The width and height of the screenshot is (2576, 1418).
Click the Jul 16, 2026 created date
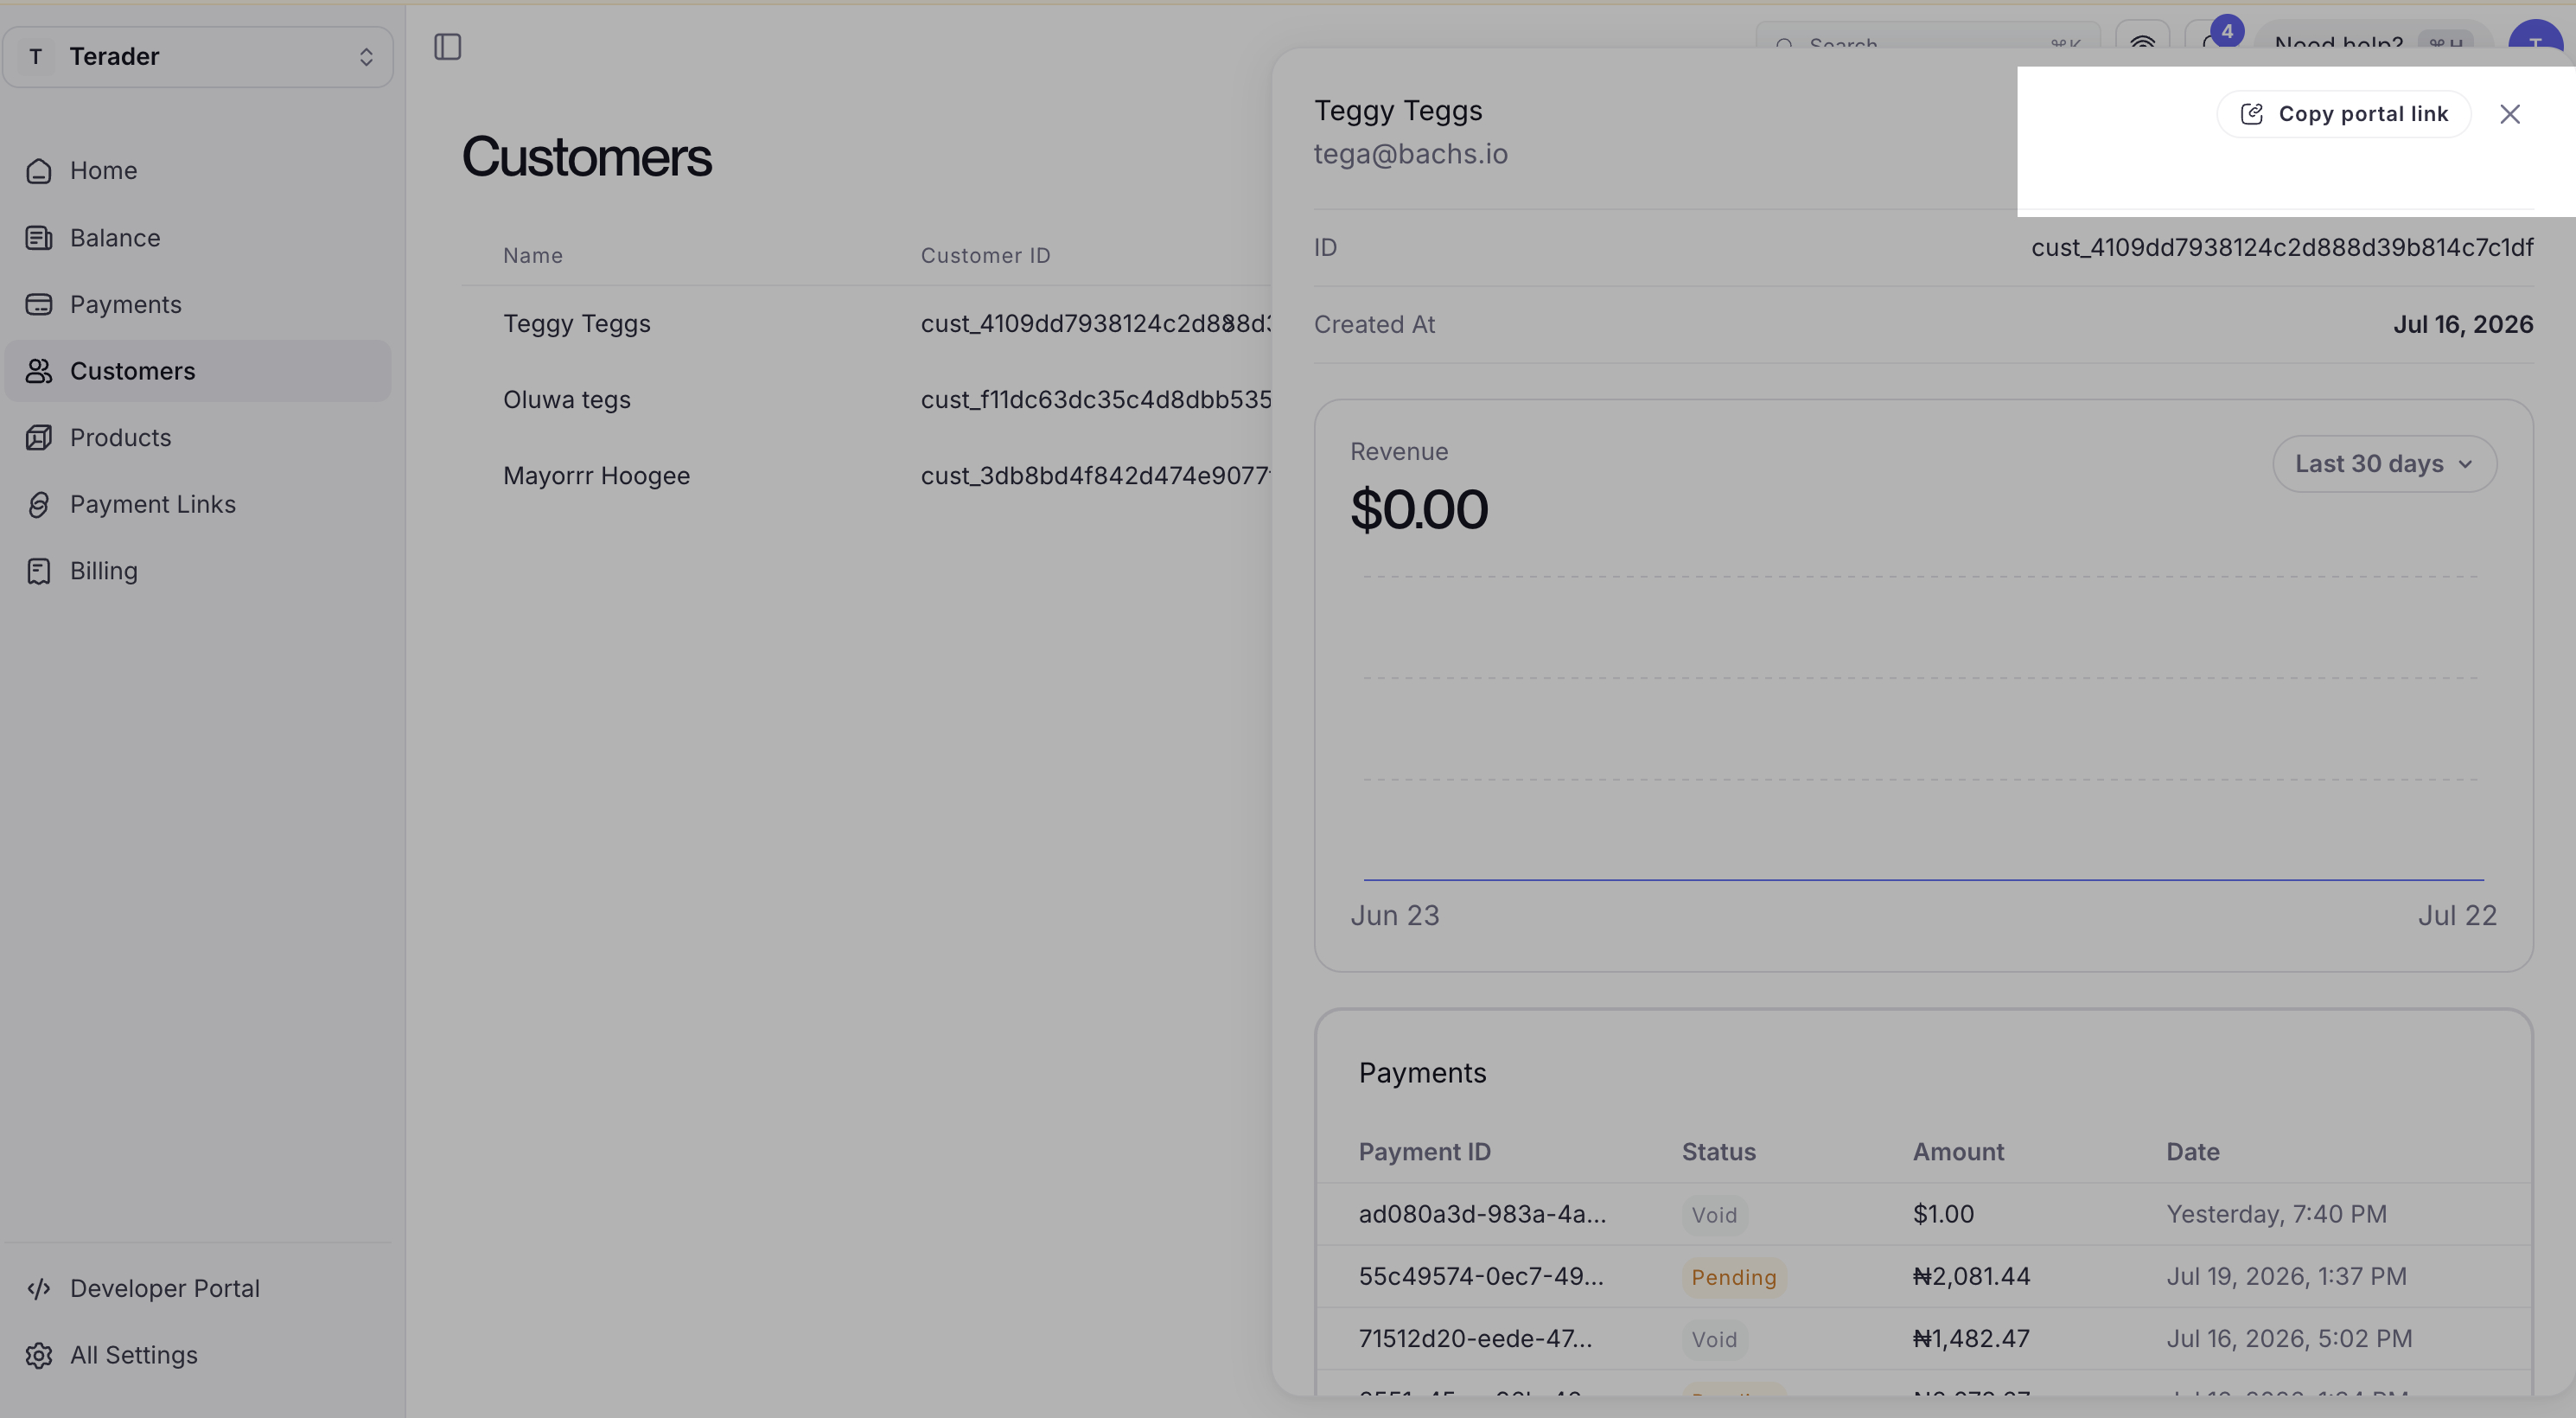coord(2463,324)
